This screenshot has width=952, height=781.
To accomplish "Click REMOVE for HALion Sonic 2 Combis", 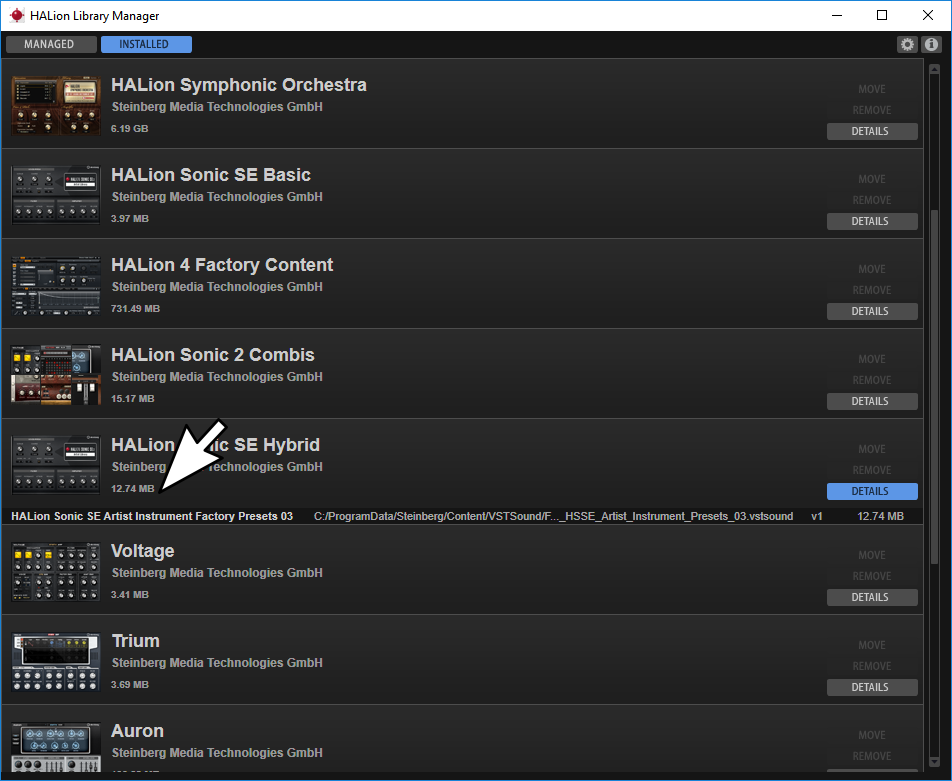I will tap(872, 380).
